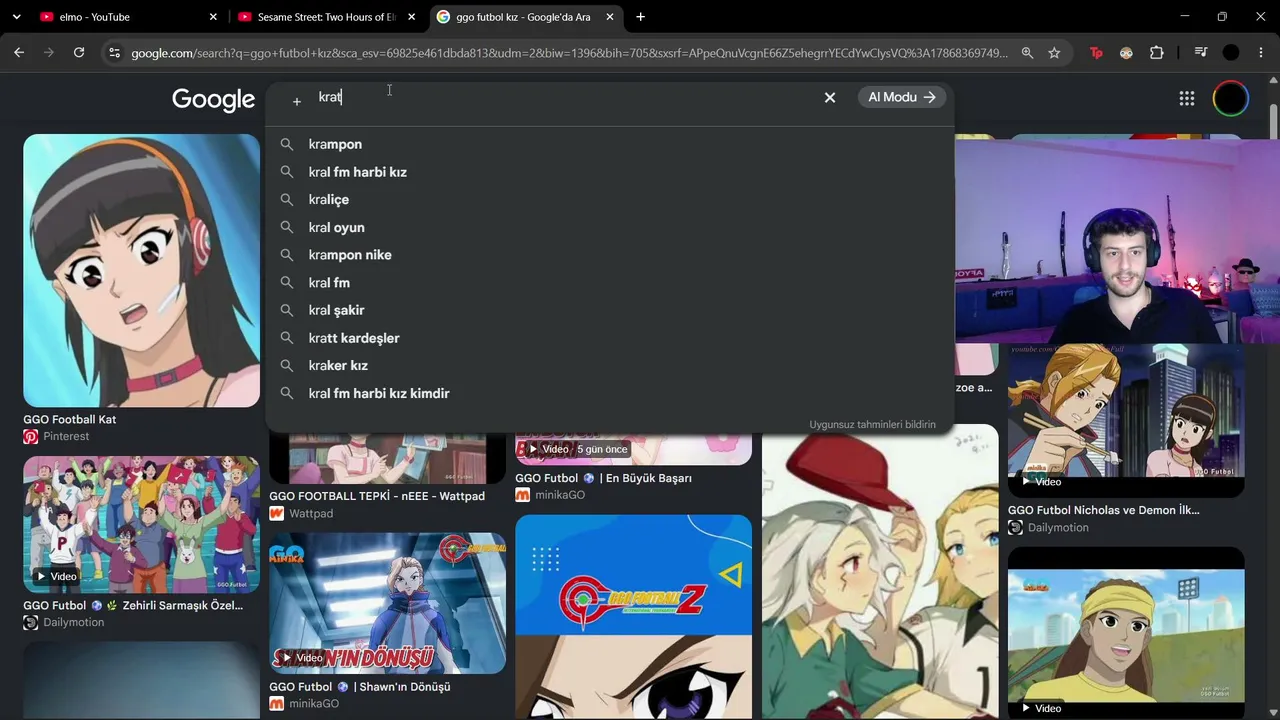Open the Extensions puzzle menu
This screenshot has height=720, width=1280.
[1157, 53]
